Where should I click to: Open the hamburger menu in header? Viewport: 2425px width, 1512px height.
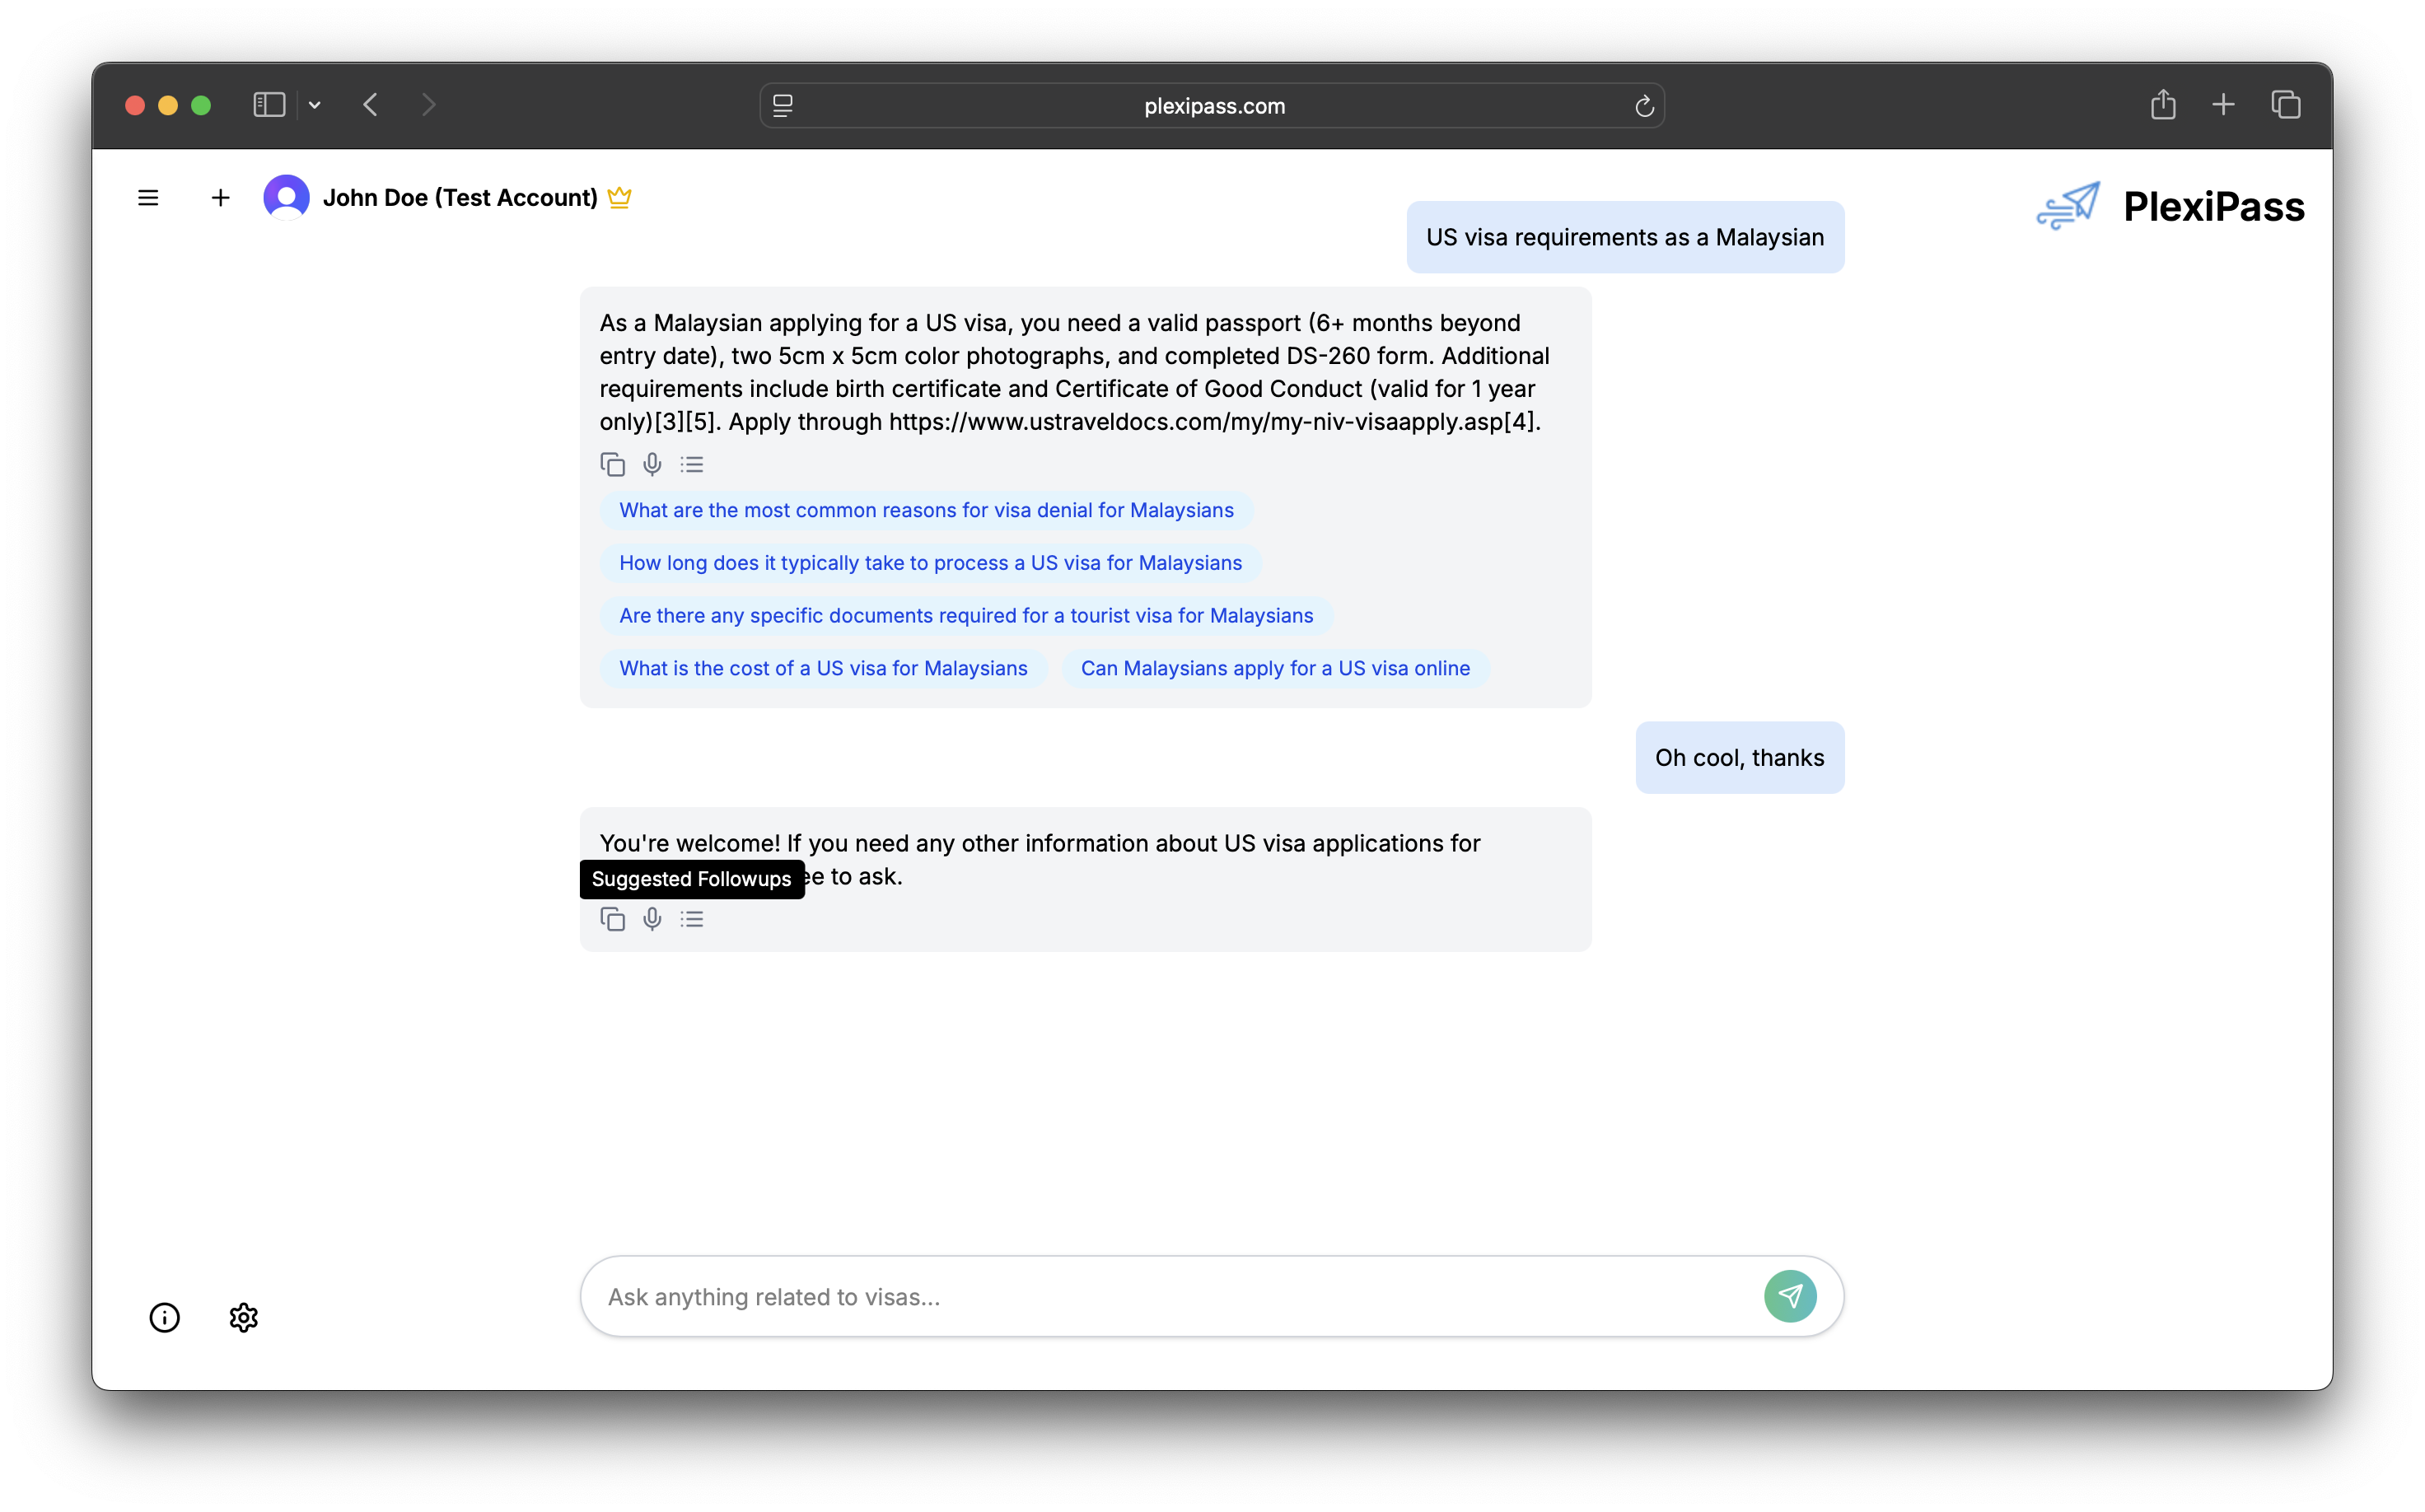pyautogui.click(x=148, y=198)
